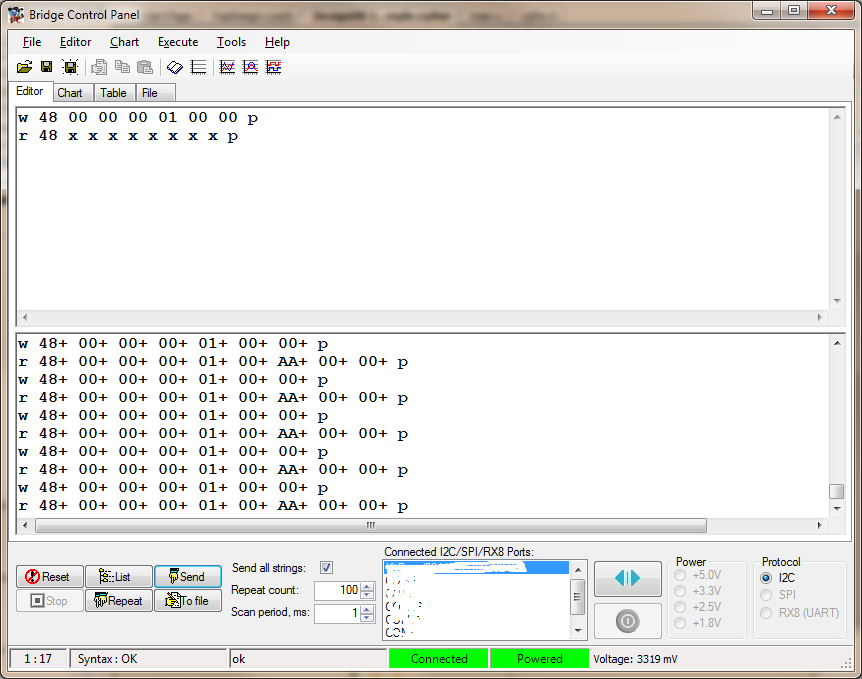
Task: Select the I2C protocol radio button
Action: coord(766,578)
